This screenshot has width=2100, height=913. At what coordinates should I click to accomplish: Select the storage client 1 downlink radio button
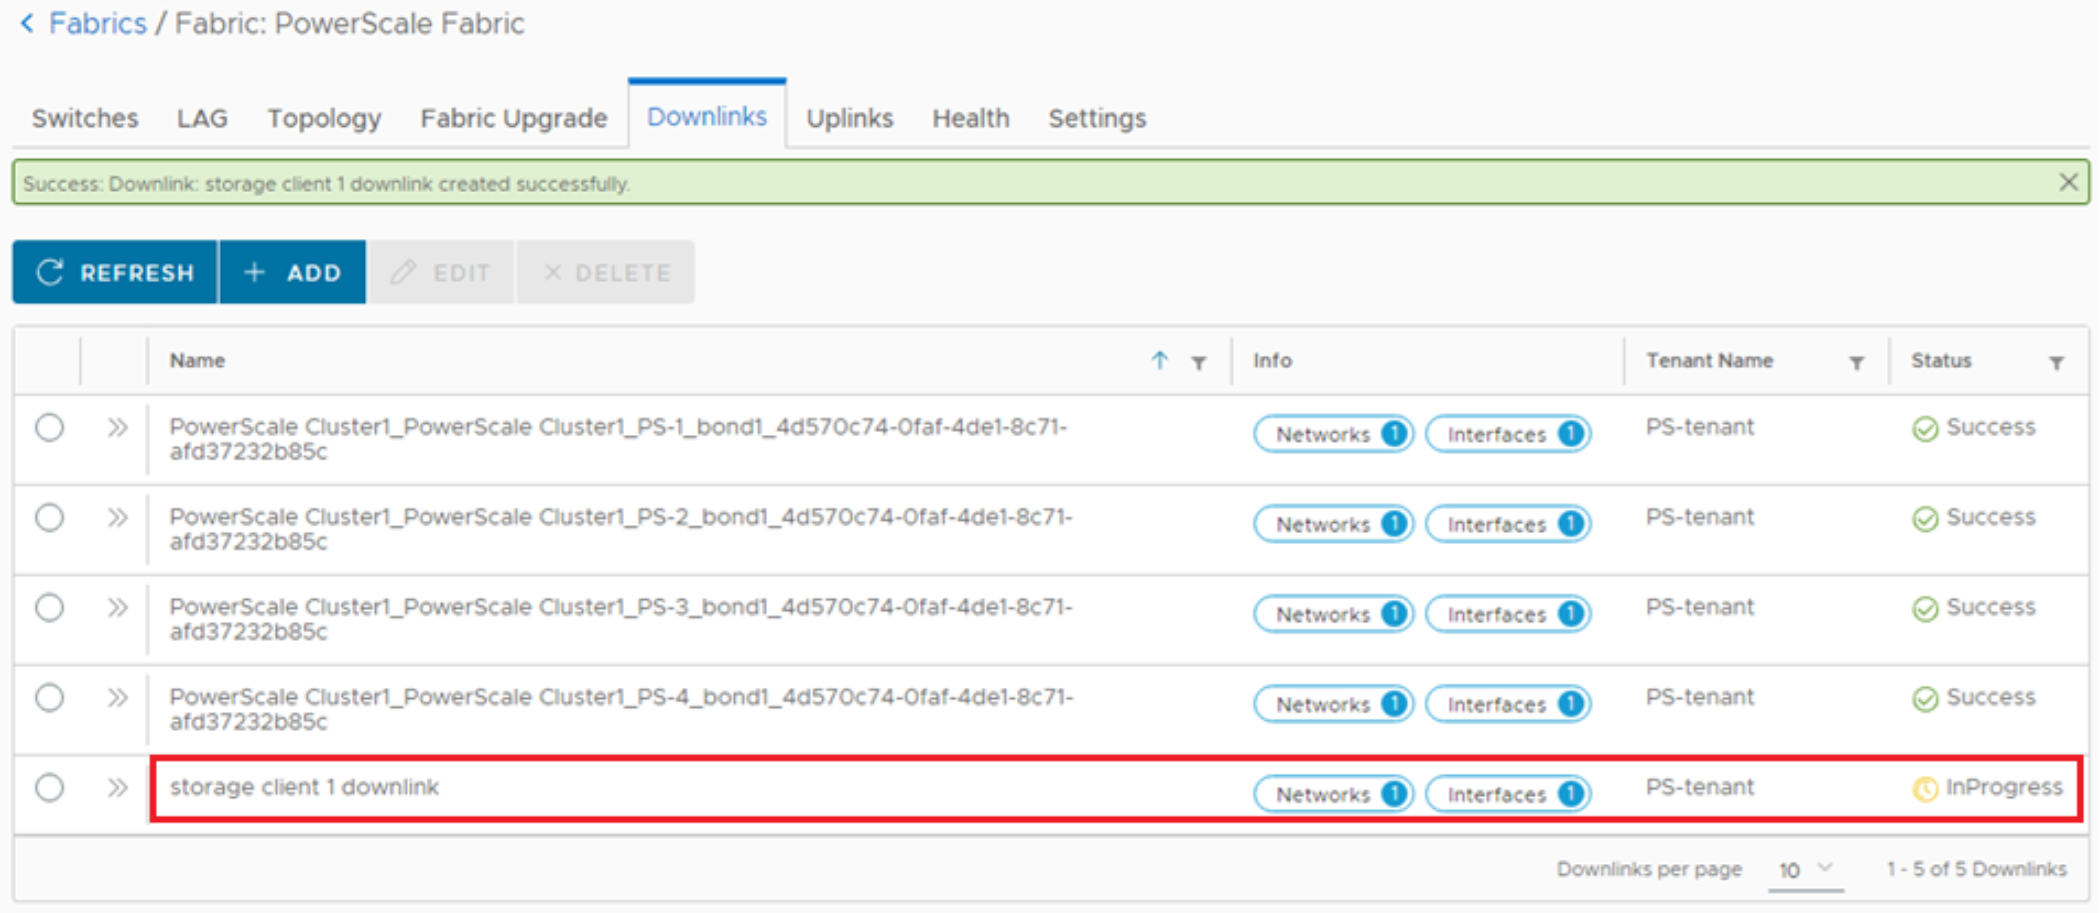(49, 788)
